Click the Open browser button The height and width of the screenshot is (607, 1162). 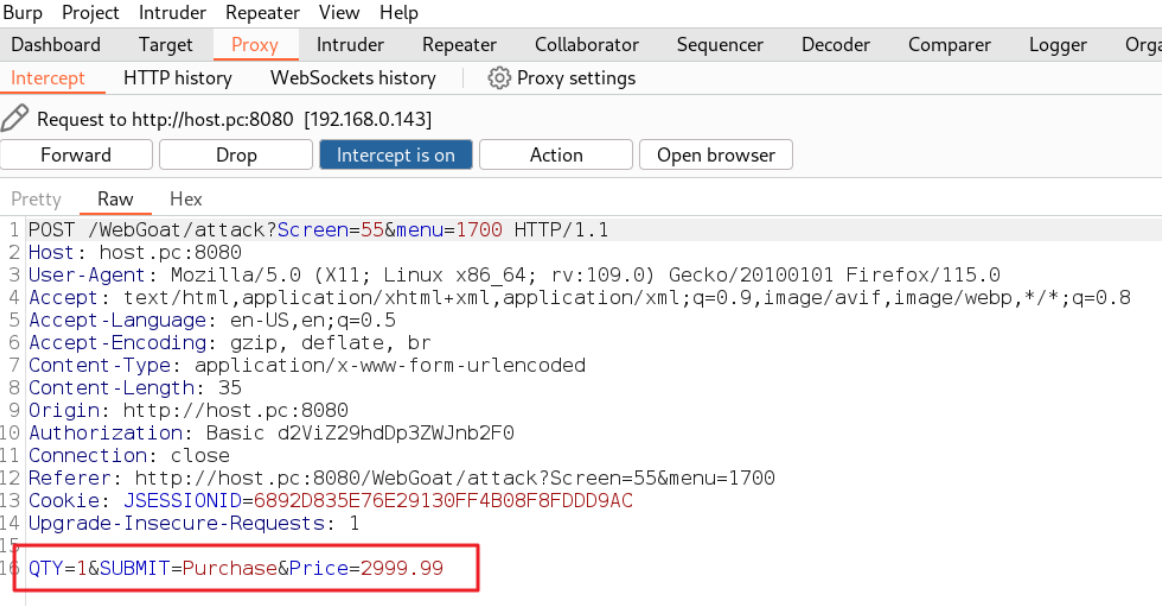(716, 155)
